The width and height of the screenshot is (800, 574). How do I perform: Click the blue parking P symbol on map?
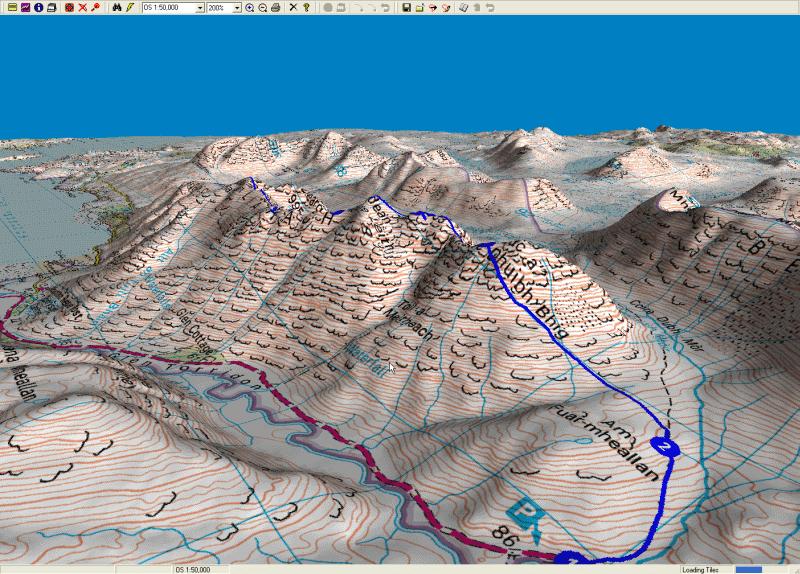click(x=530, y=514)
